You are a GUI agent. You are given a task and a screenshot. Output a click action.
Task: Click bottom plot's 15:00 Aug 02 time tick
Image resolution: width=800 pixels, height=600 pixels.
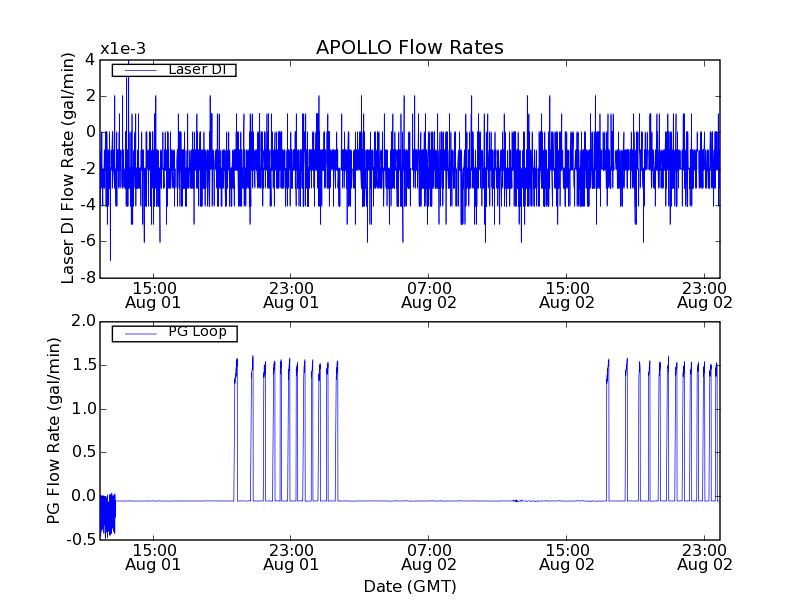point(566,557)
